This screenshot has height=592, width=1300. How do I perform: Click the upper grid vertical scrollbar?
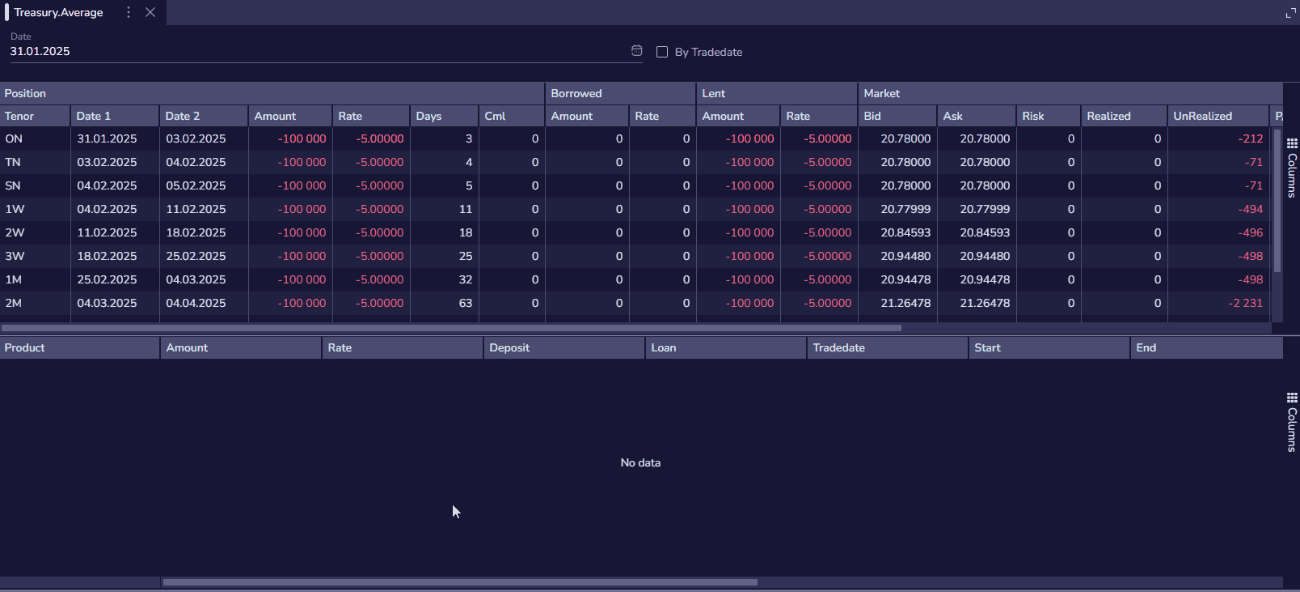[x=1276, y=200]
